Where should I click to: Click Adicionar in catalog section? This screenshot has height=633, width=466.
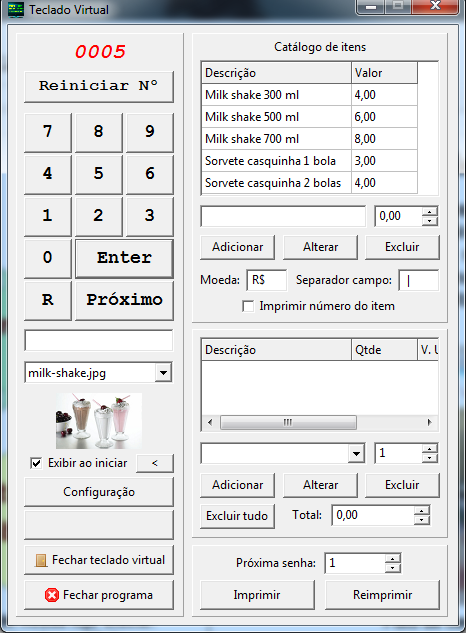(237, 247)
